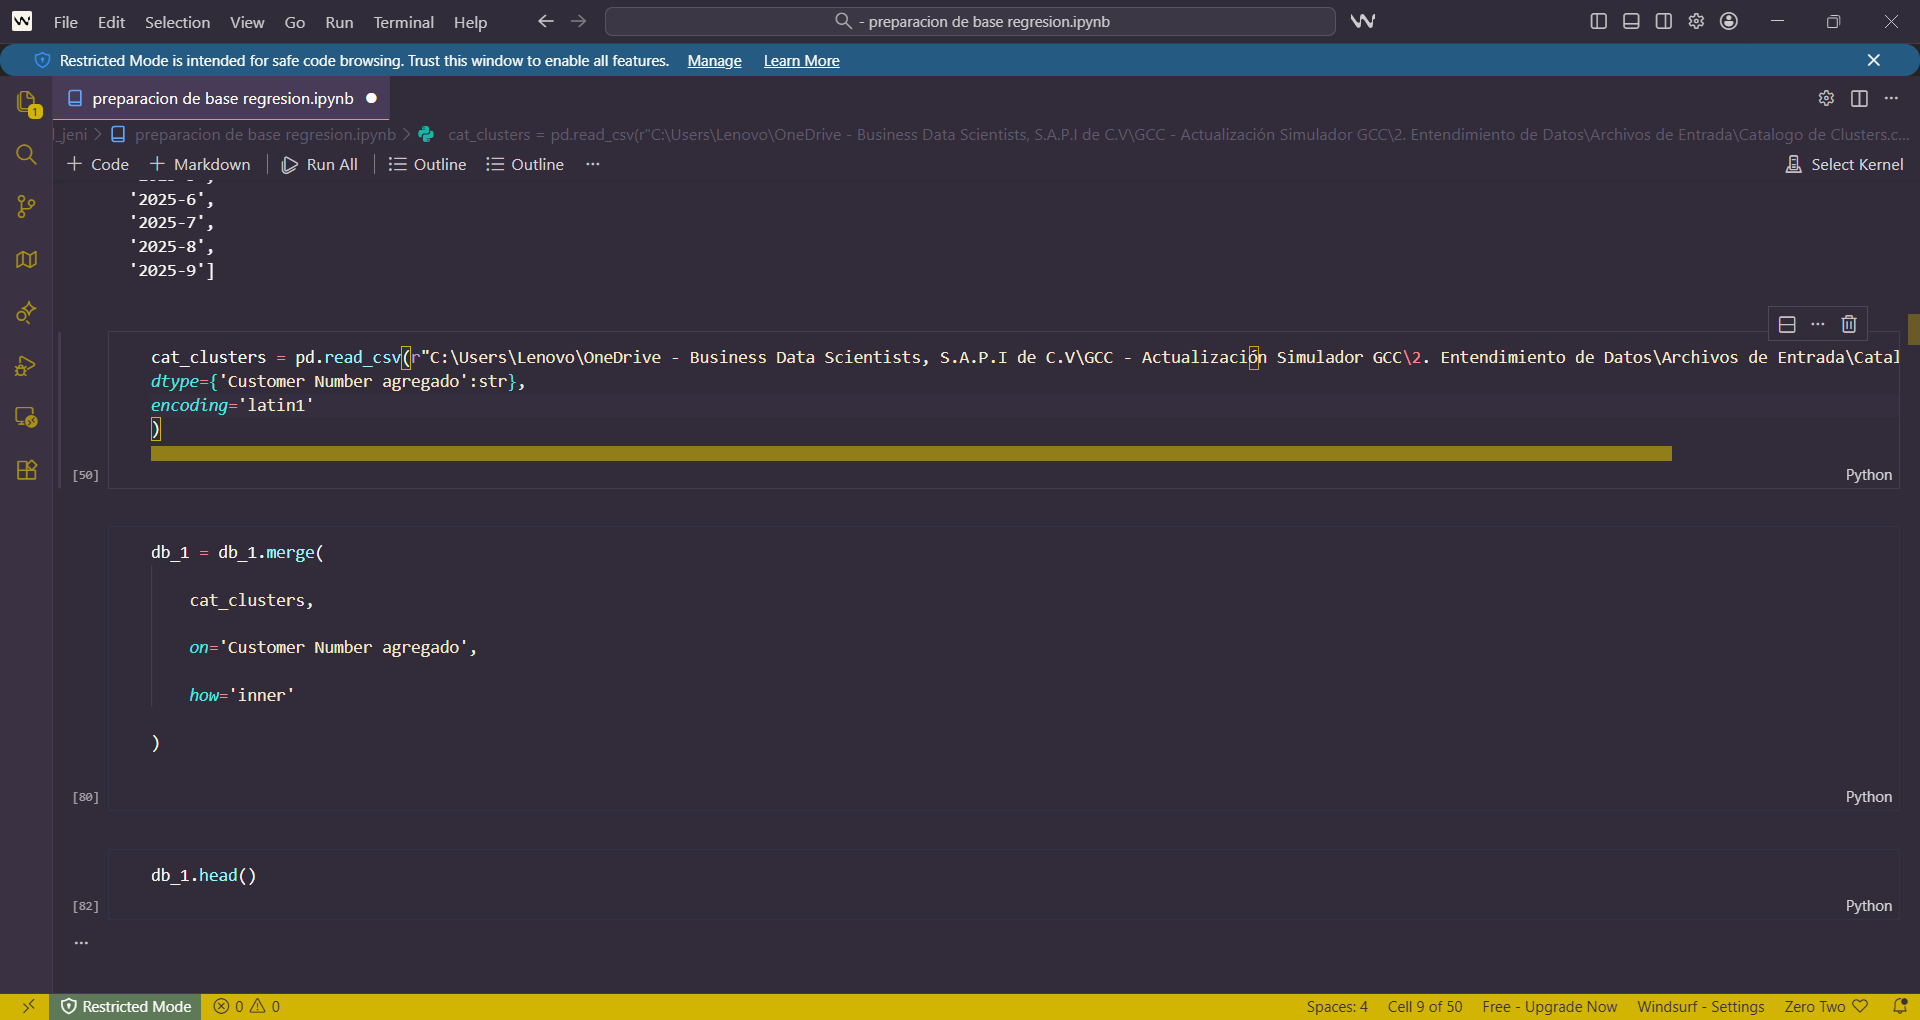Open the Extensions view
This screenshot has height=1020, width=1920.
click(x=27, y=470)
